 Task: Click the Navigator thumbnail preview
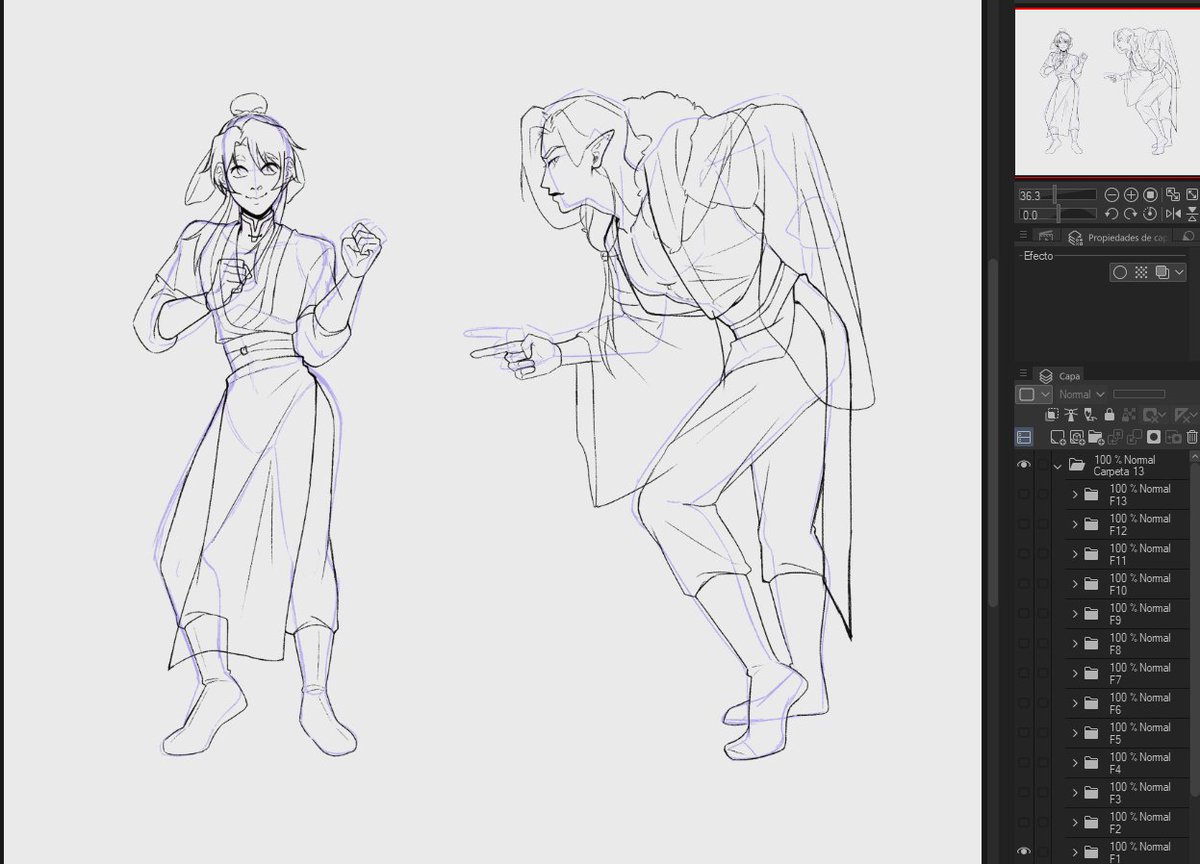pyautogui.click(x=1107, y=92)
